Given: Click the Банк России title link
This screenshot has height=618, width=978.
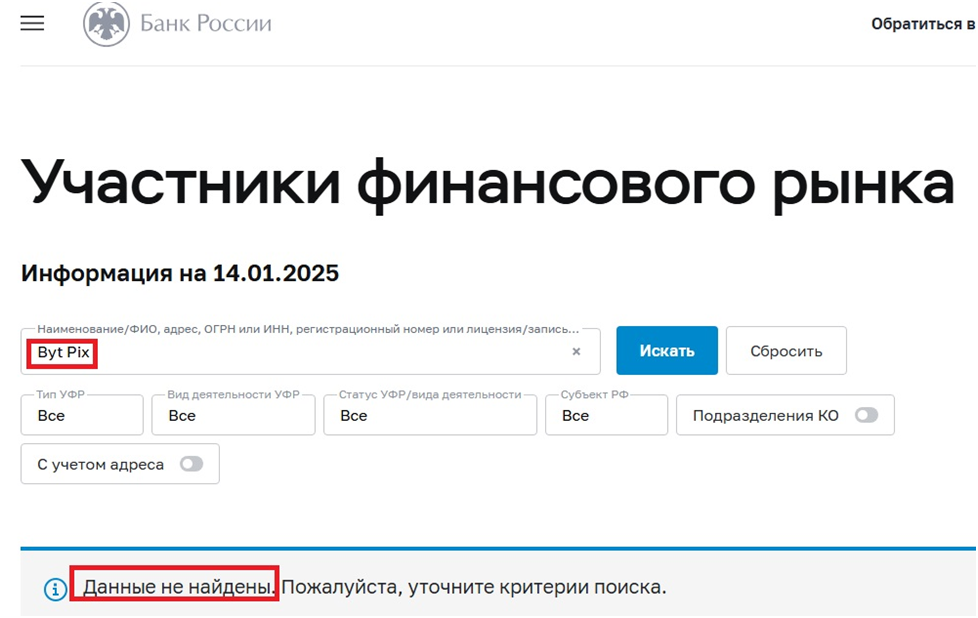Looking at the screenshot, I should [206, 24].
